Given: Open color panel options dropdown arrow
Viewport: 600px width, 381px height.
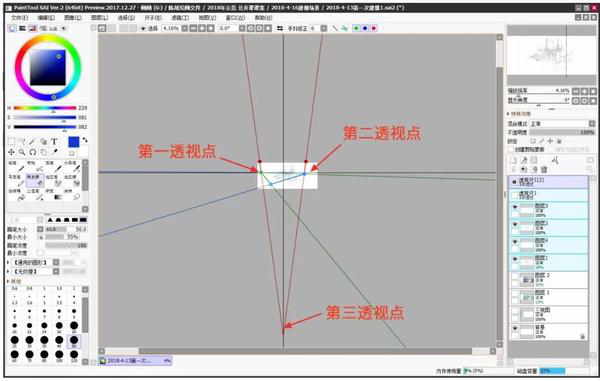Looking at the screenshot, I should (x=64, y=28).
